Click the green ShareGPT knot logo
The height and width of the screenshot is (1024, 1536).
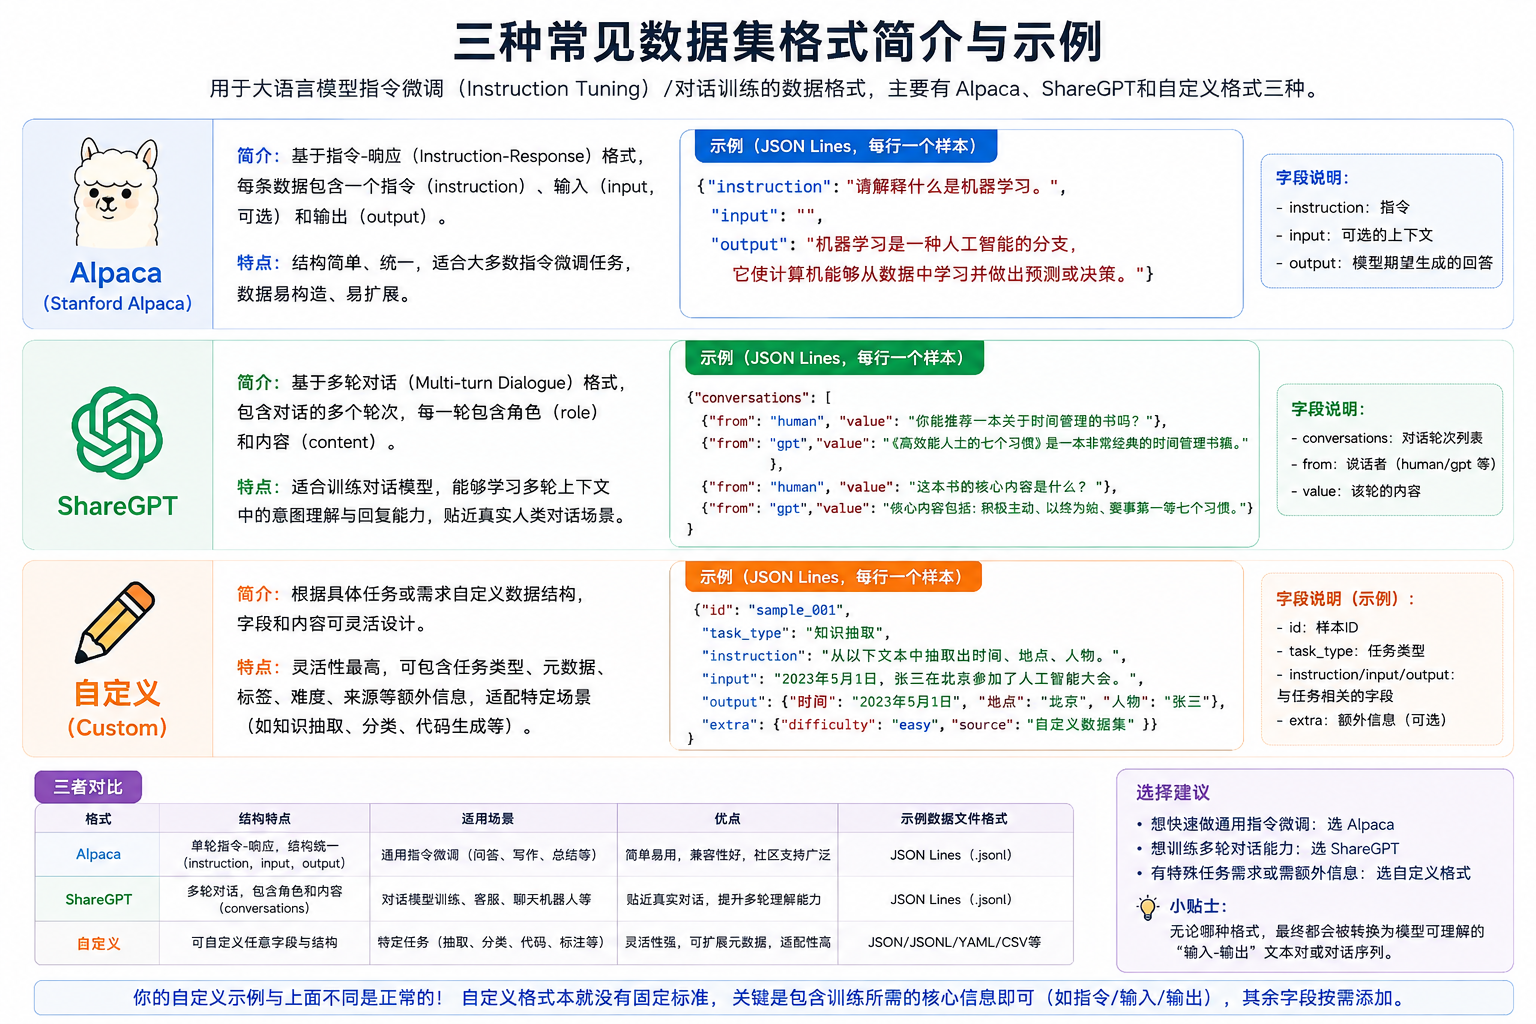tap(117, 433)
